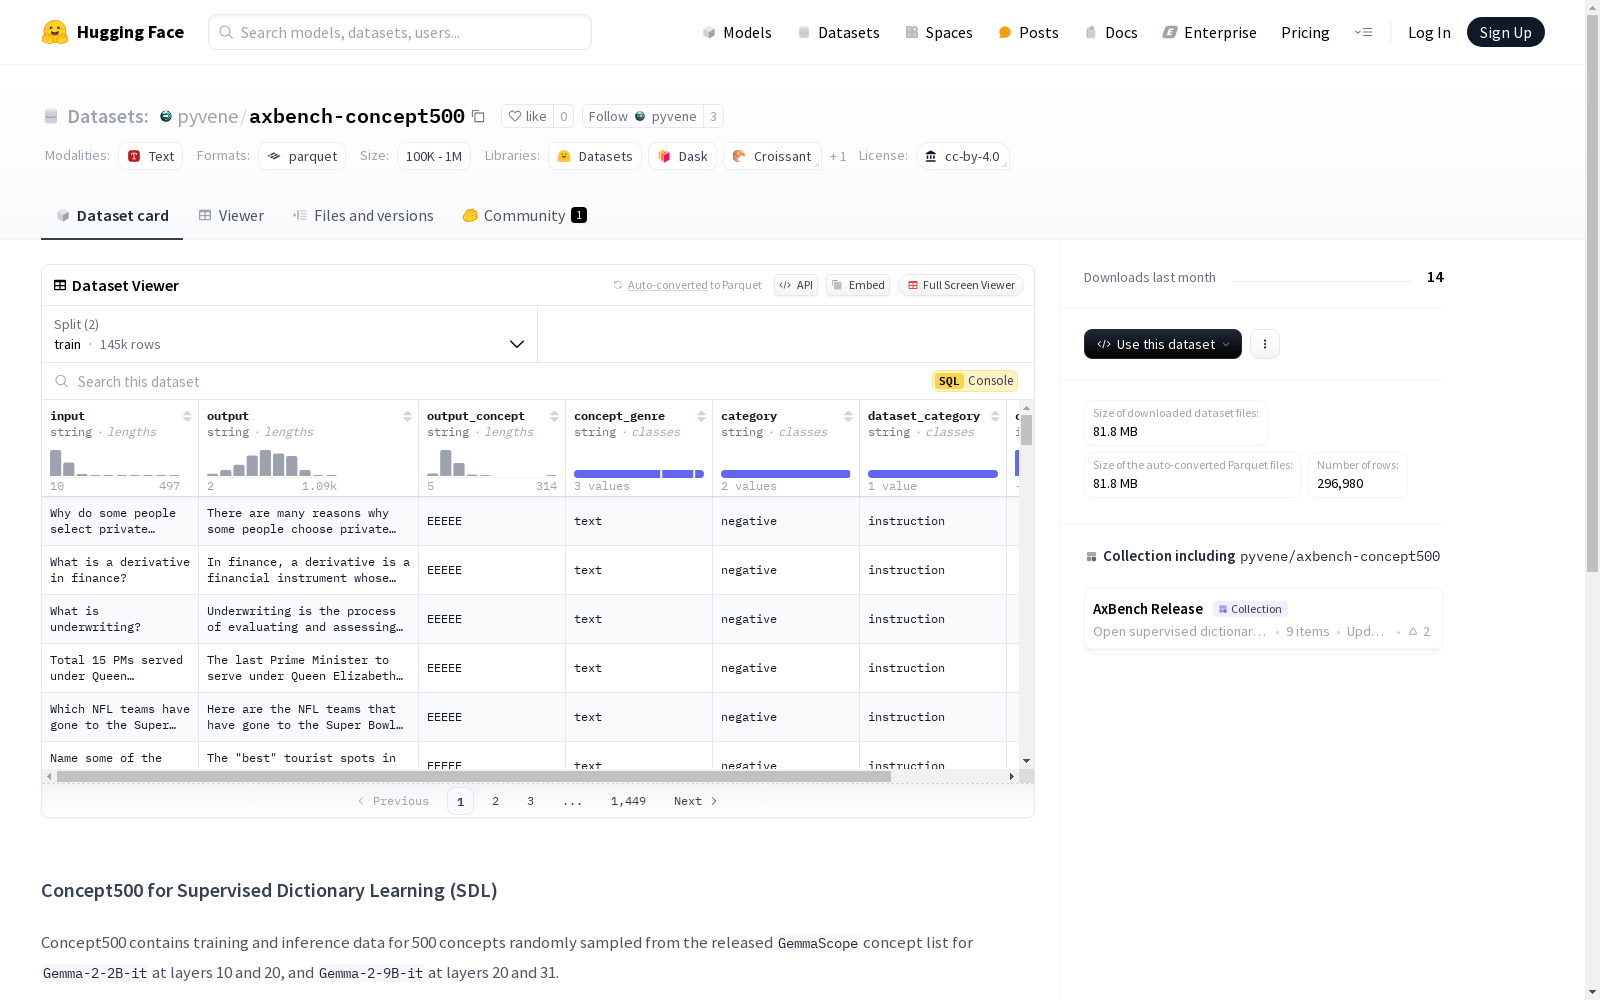
Task: Sort the category column
Action: pos(848,416)
